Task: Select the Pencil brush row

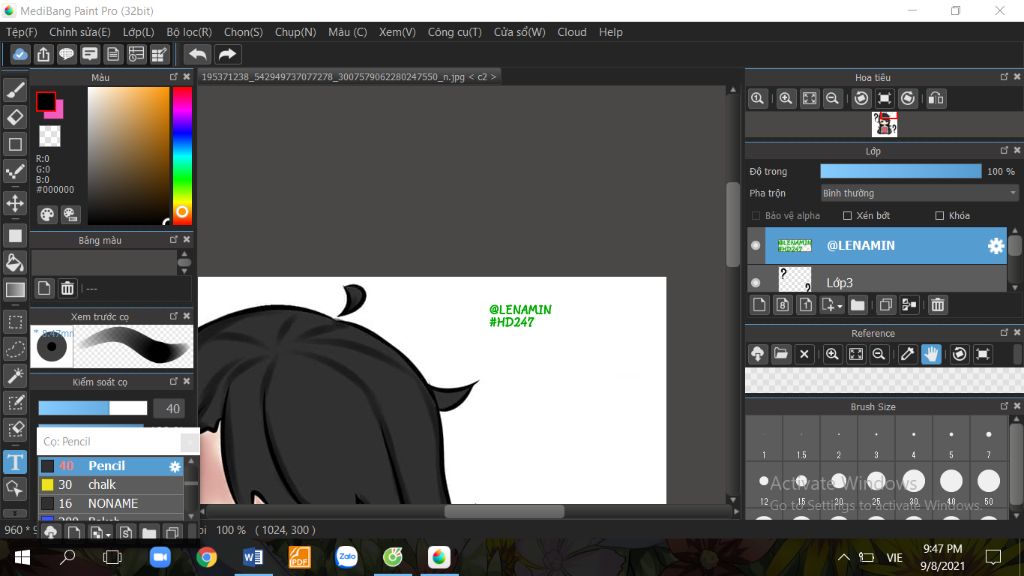Action: 112,466
